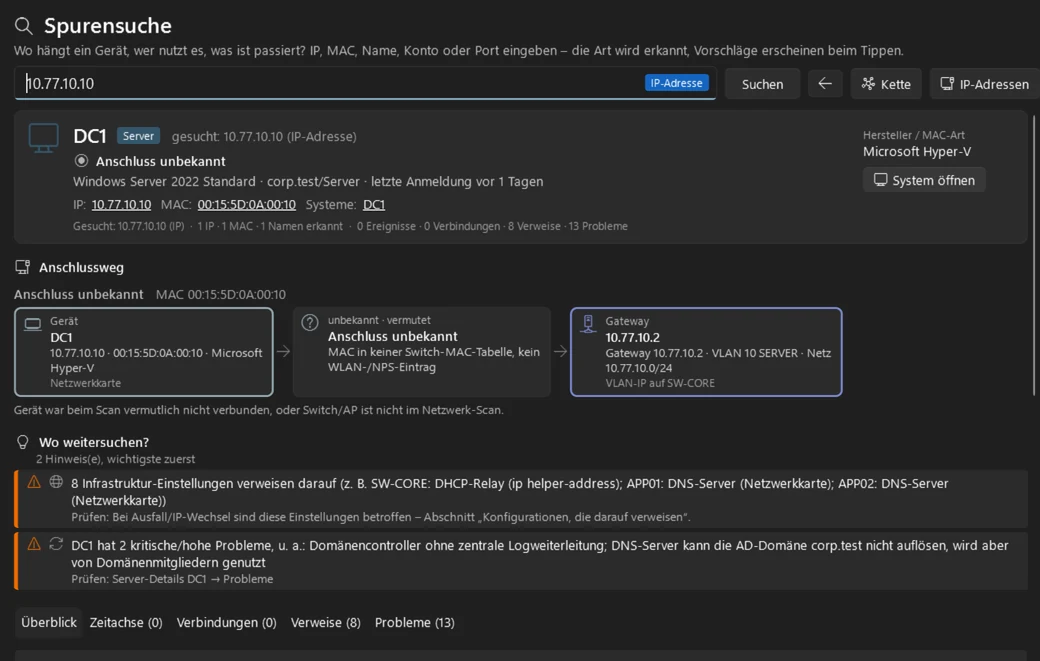Open the 8 Infrastruktur-Einstellungen hint
This screenshot has height=661, width=1040.
click(x=521, y=499)
